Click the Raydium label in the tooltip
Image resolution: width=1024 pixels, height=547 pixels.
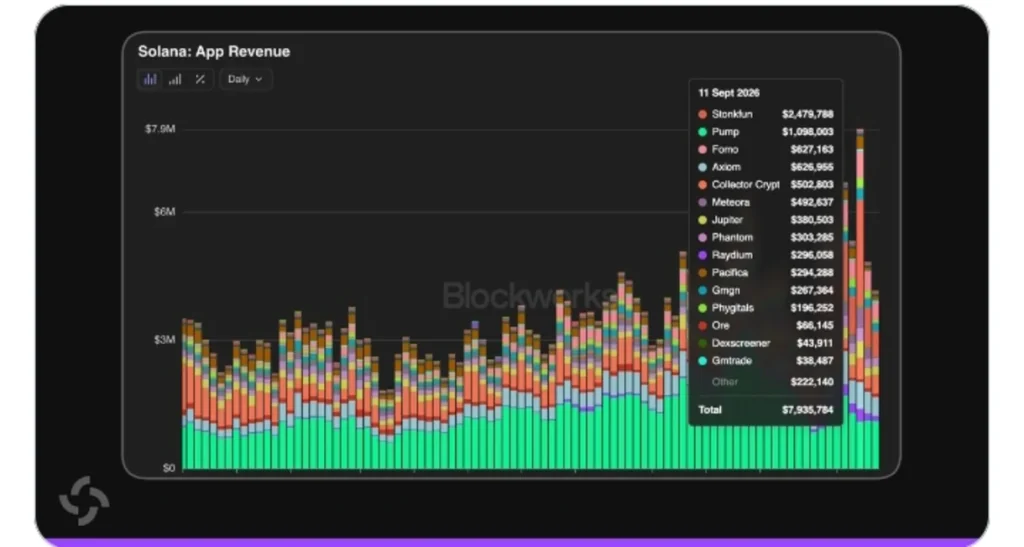[732, 255]
